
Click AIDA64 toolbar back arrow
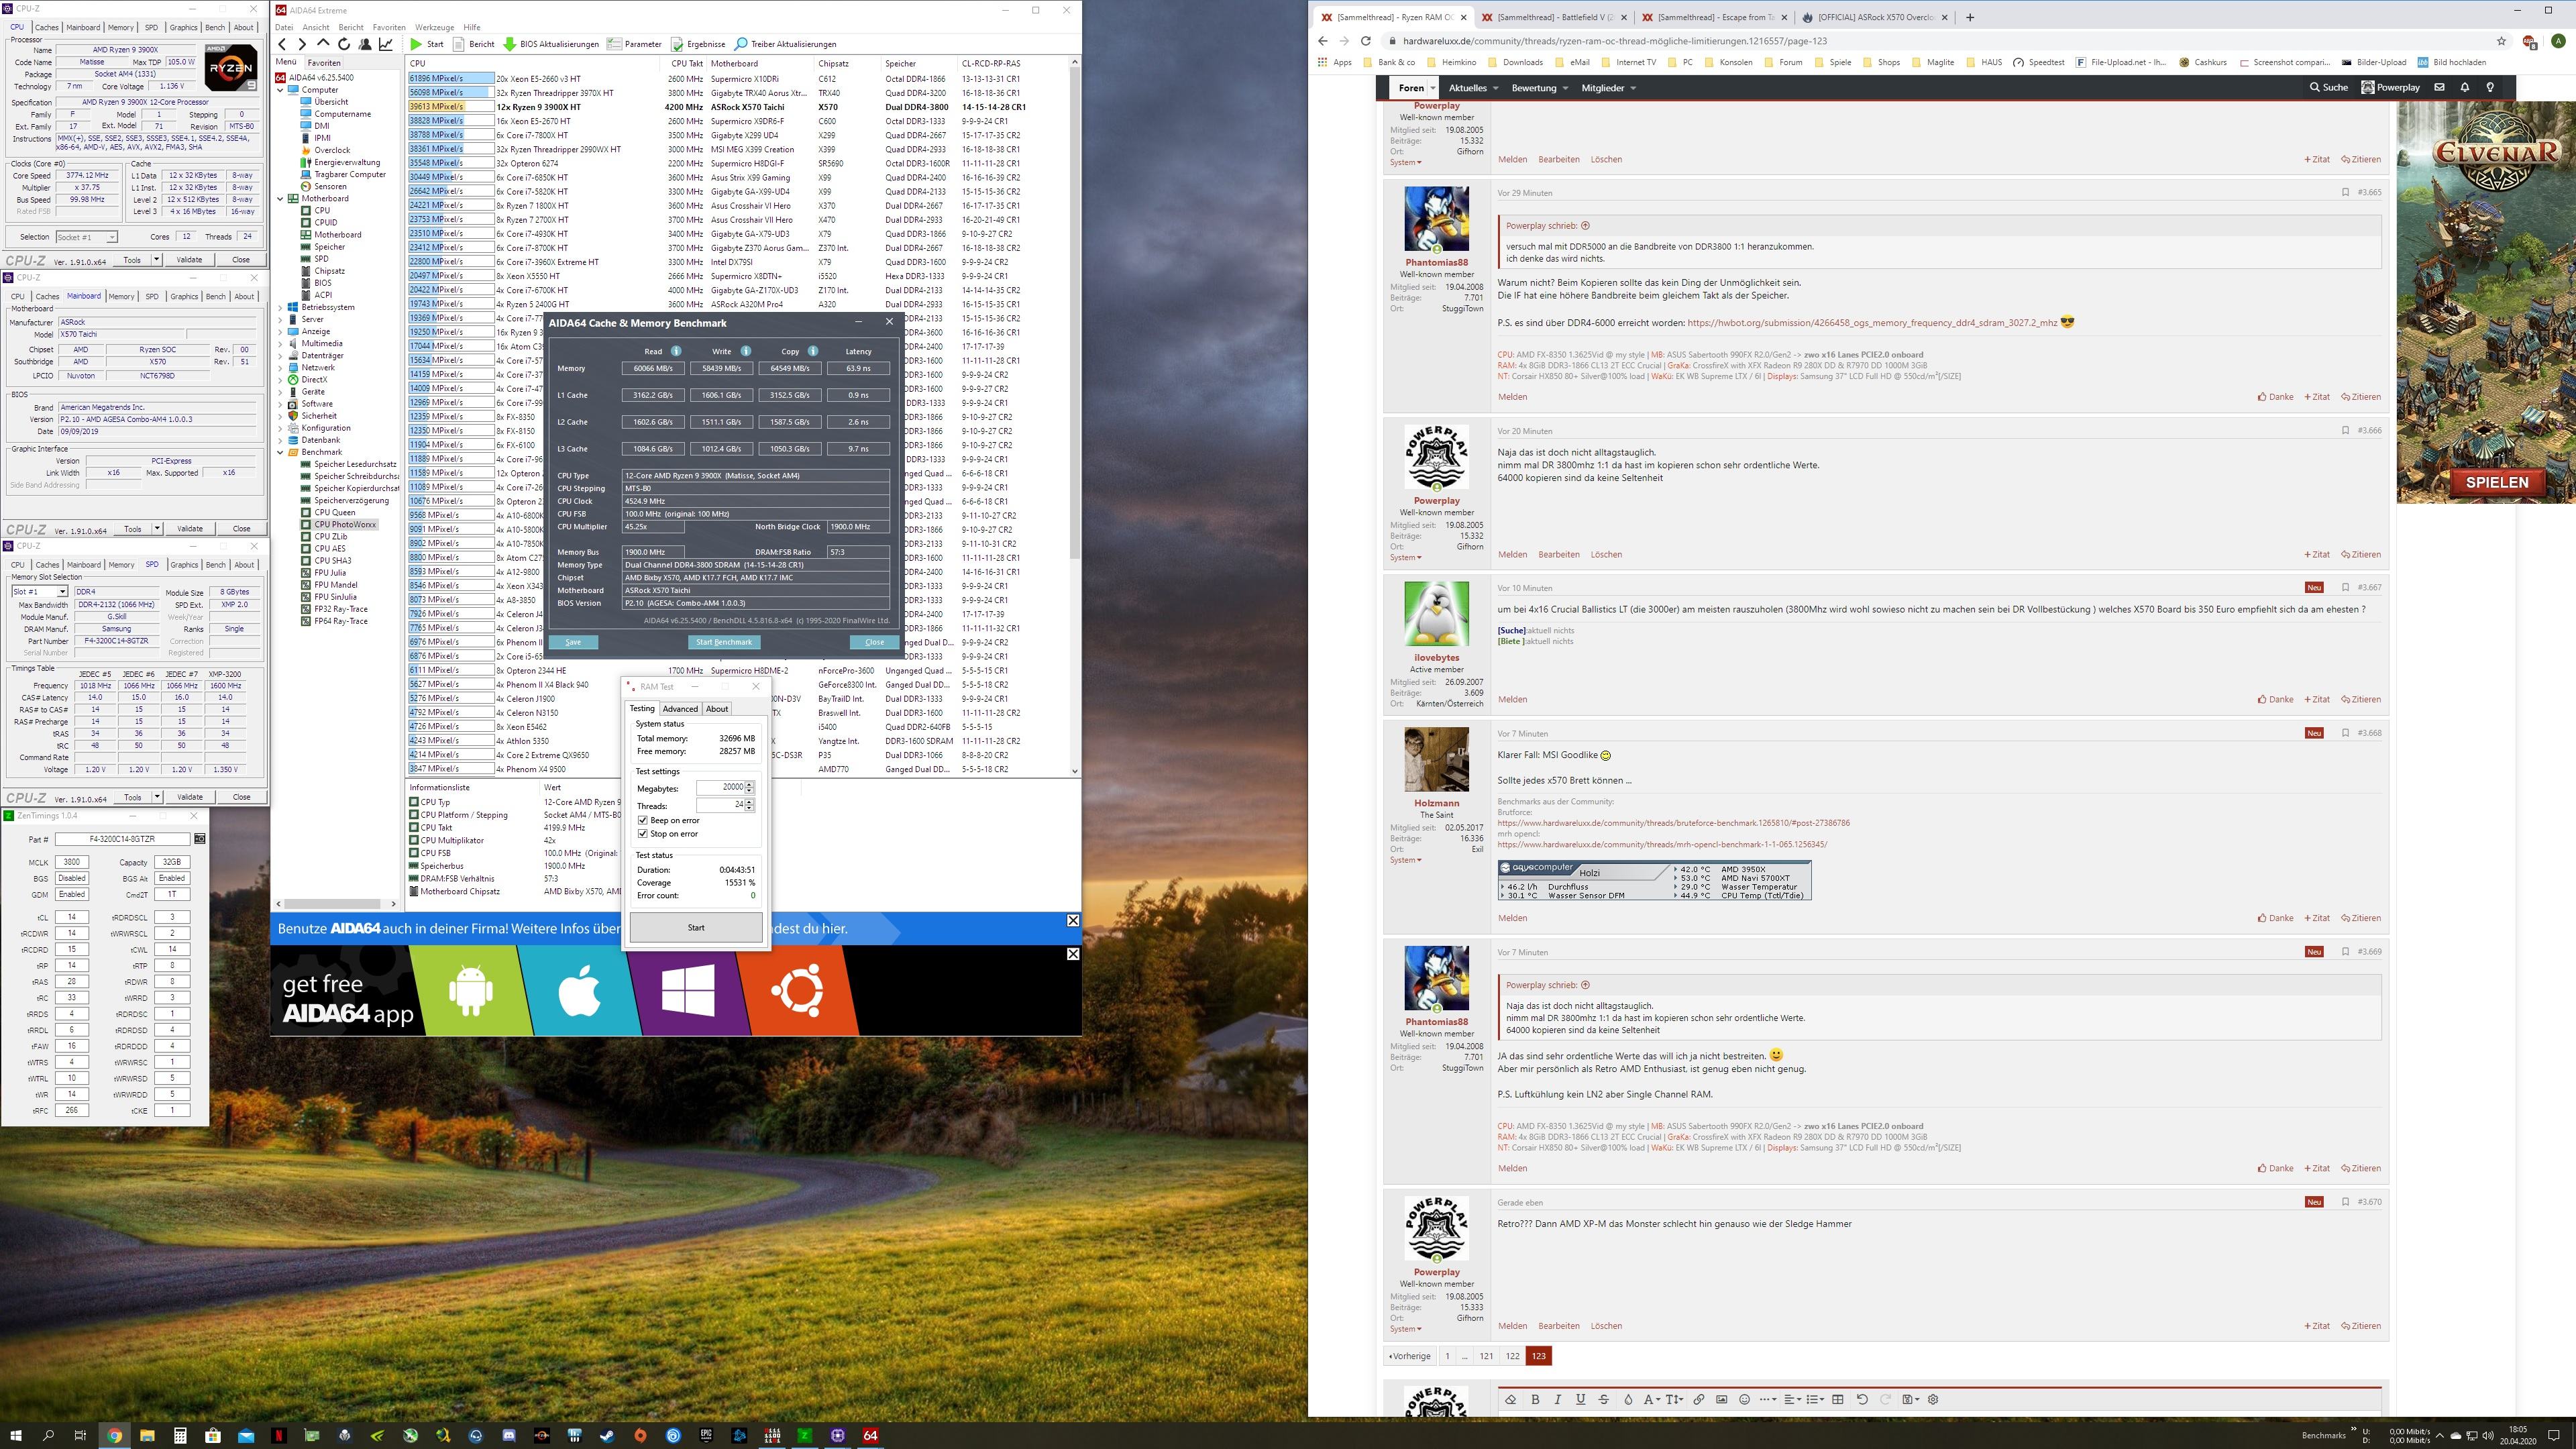282,44
